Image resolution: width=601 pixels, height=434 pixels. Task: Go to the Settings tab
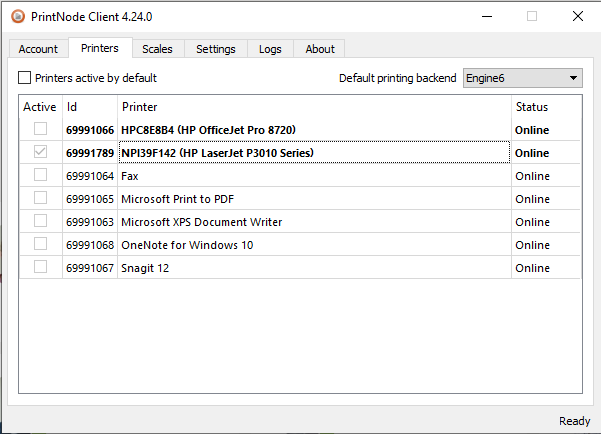click(x=216, y=49)
